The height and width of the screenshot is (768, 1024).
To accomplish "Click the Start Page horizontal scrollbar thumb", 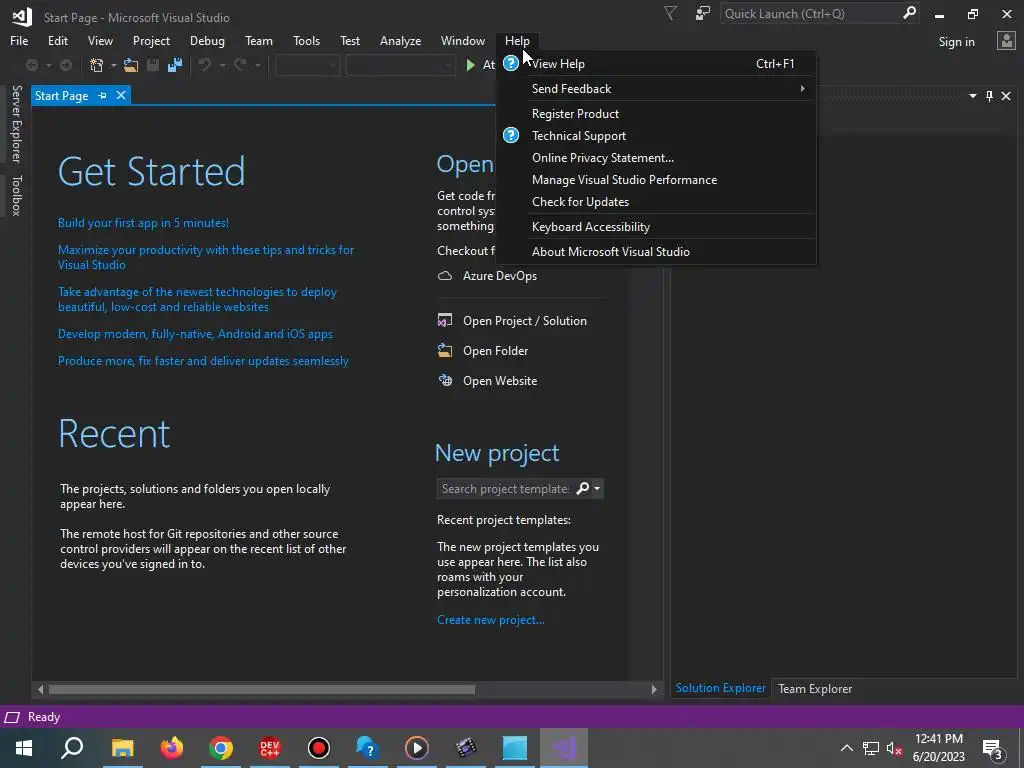I will coord(262,689).
